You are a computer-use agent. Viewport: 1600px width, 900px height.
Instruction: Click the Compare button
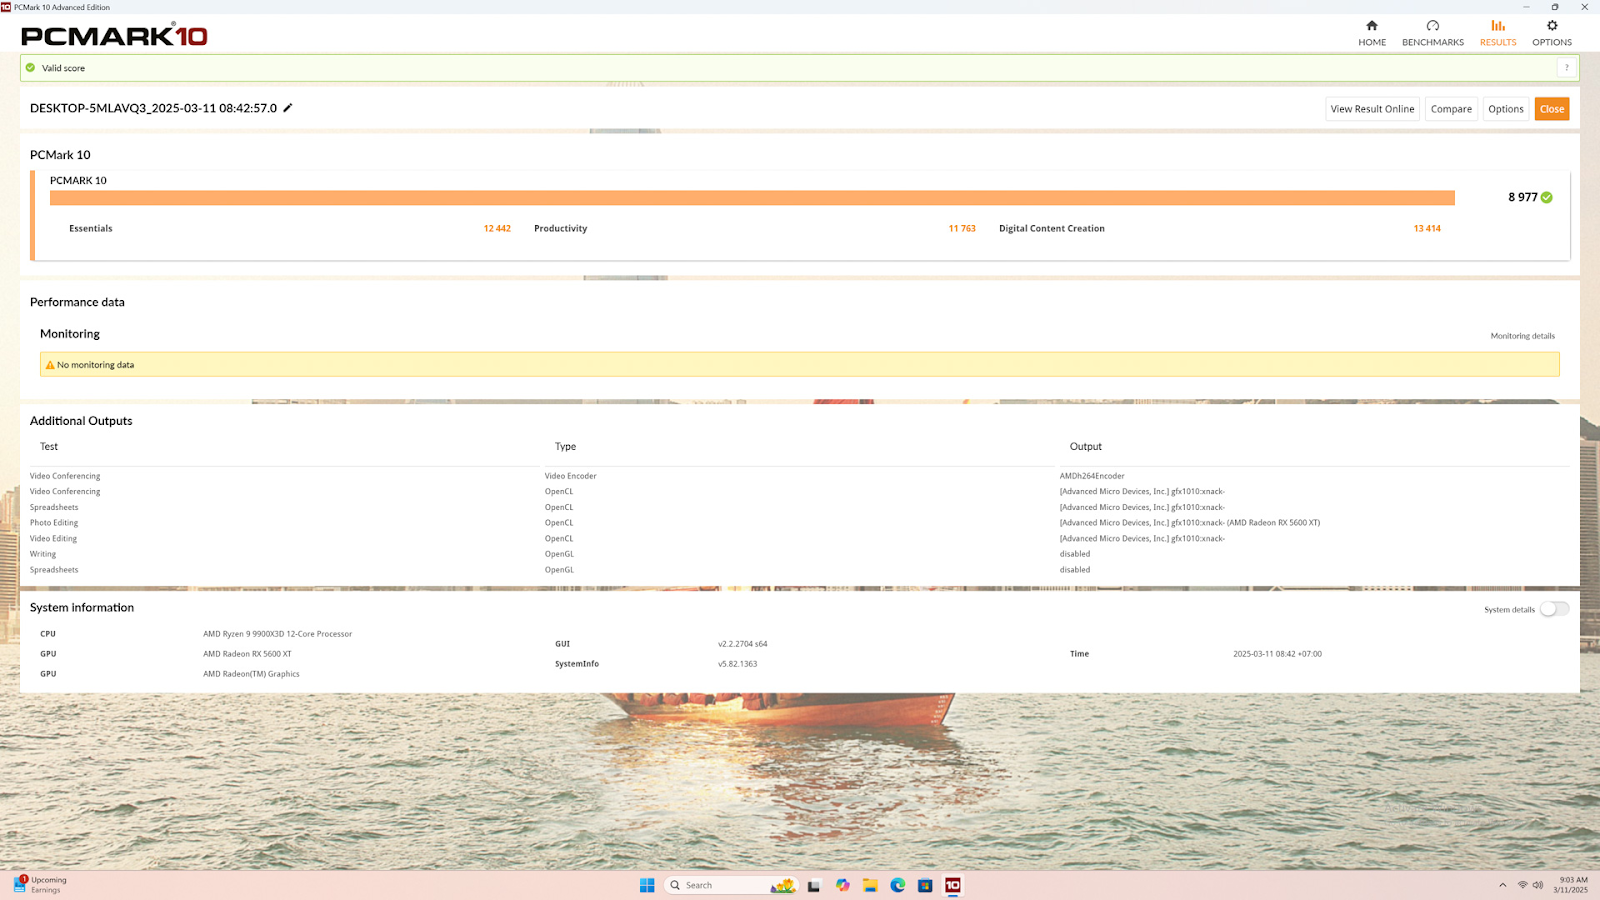(1451, 109)
